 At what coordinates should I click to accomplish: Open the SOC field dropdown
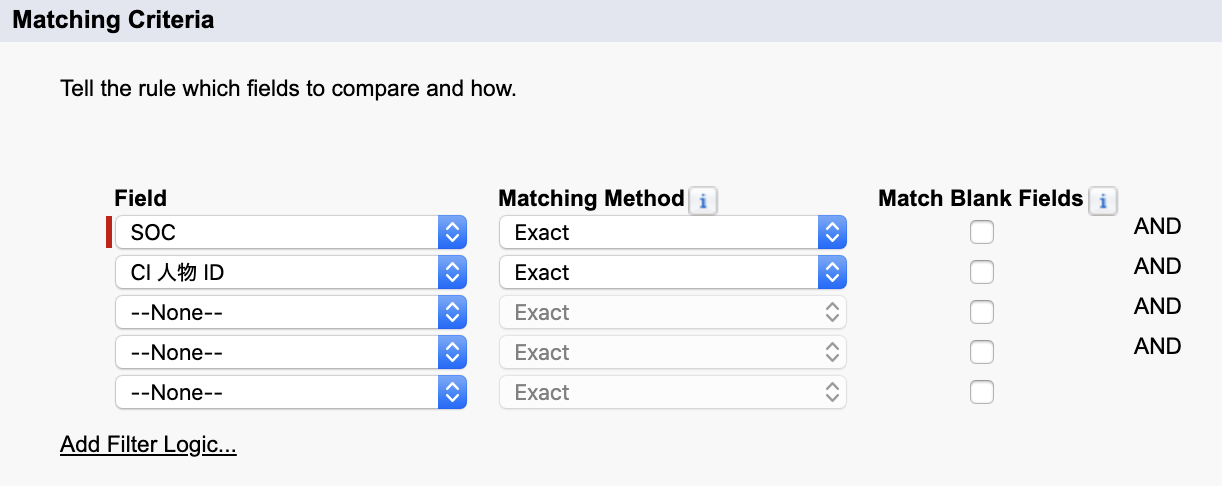coord(291,233)
